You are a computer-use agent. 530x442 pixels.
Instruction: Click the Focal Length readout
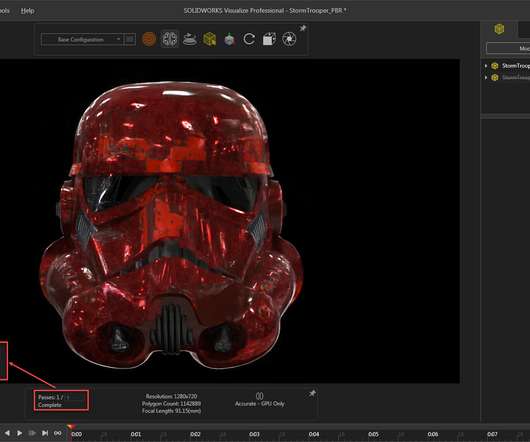click(171, 411)
